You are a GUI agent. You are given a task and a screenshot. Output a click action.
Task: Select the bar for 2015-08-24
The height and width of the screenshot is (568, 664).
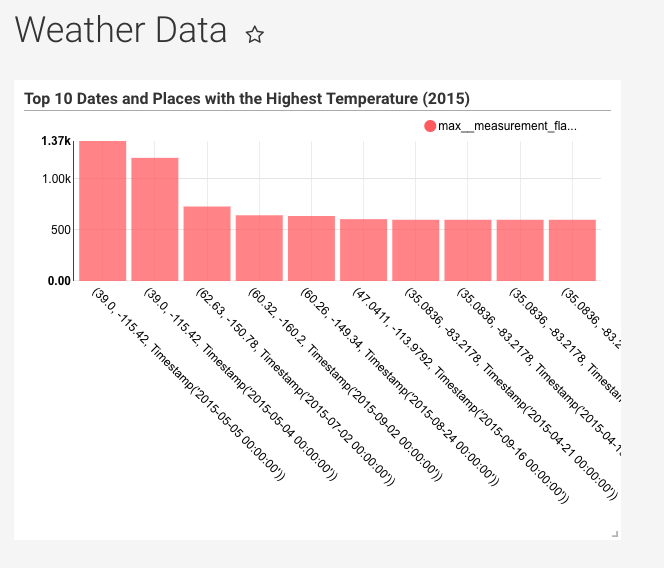(x=311, y=248)
